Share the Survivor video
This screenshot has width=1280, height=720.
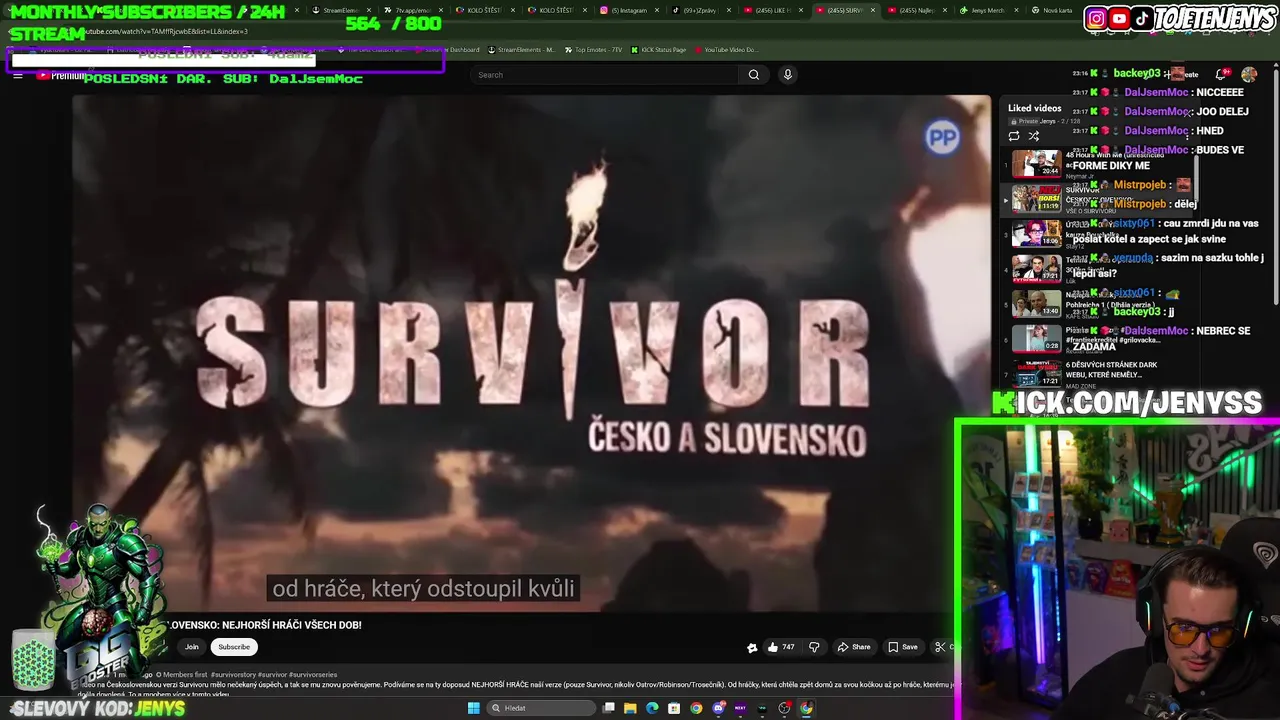pyautogui.click(x=853, y=647)
